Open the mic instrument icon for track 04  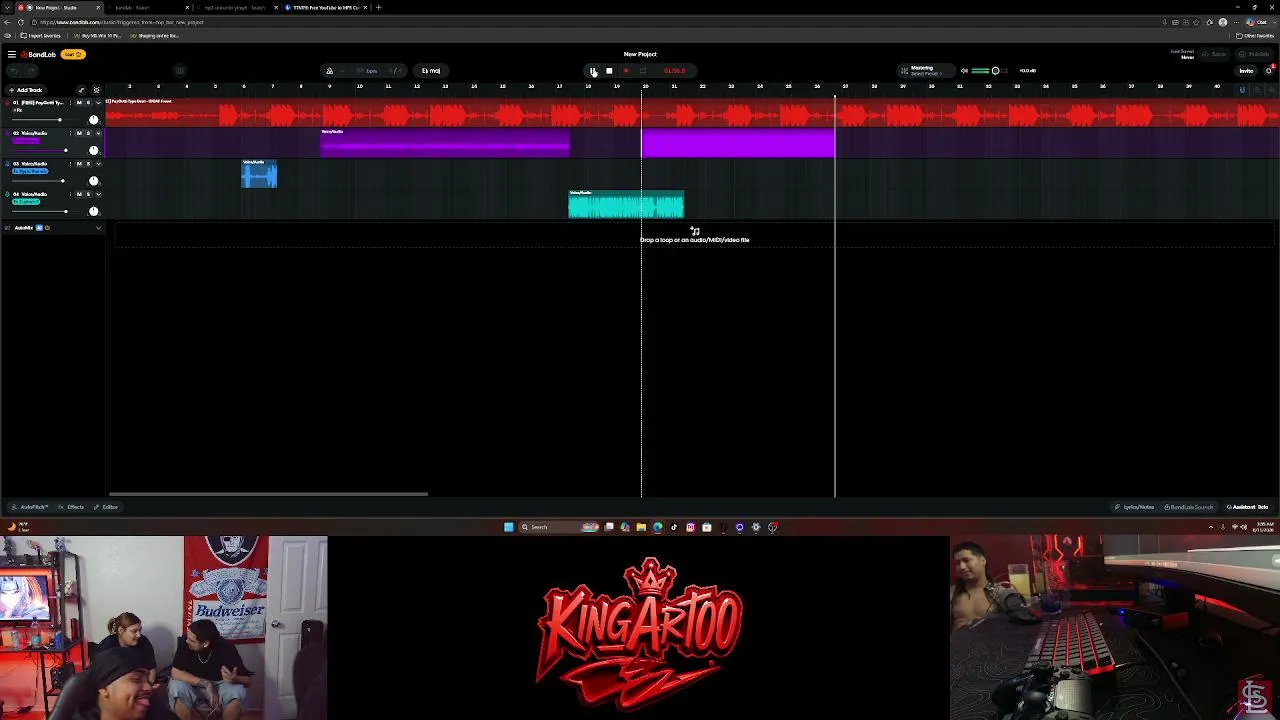click(7, 194)
